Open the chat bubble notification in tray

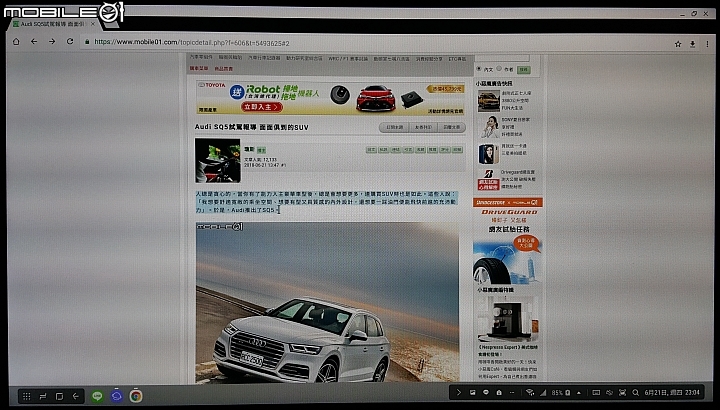coord(486,393)
